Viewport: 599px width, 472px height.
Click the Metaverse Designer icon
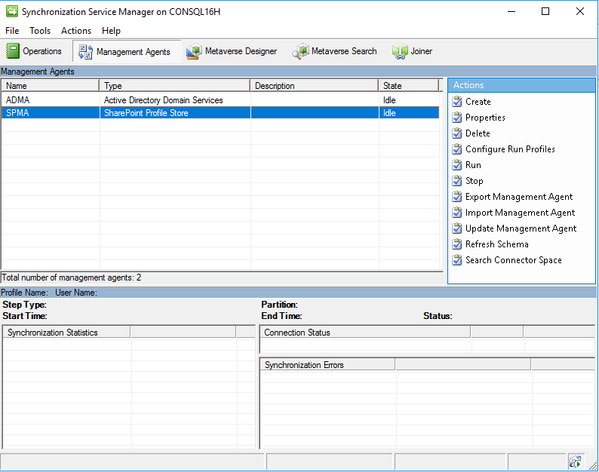click(x=194, y=51)
